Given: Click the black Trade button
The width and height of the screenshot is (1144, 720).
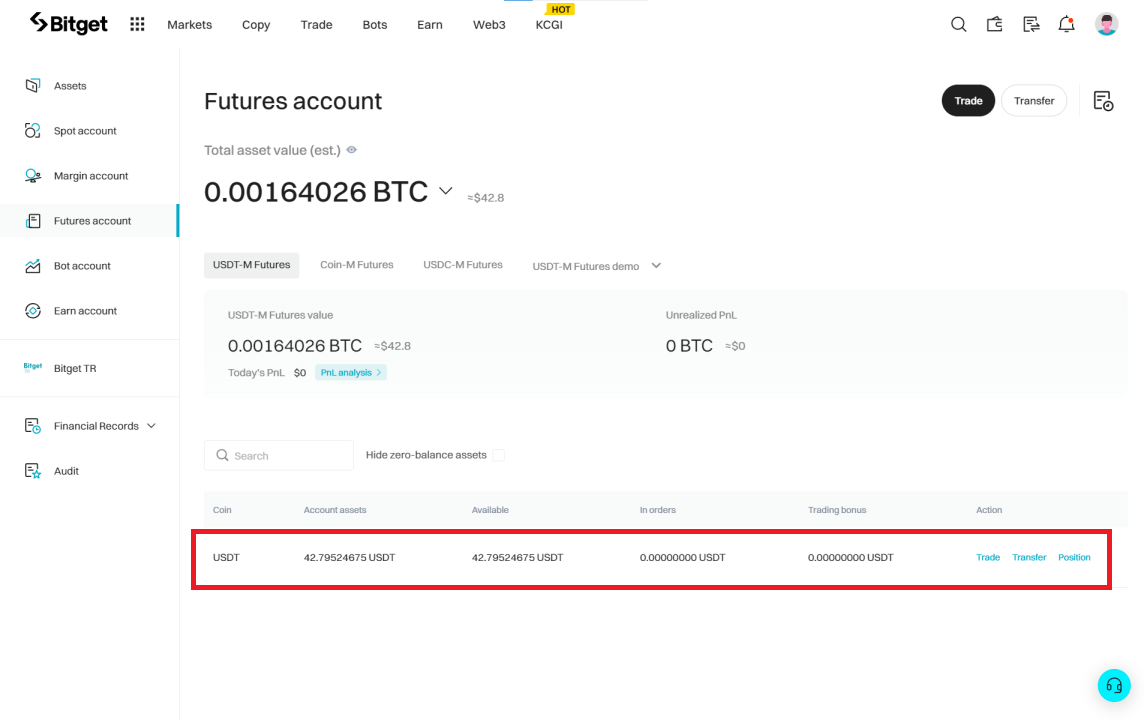Looking at the screenshot, I should pos(968,101).
